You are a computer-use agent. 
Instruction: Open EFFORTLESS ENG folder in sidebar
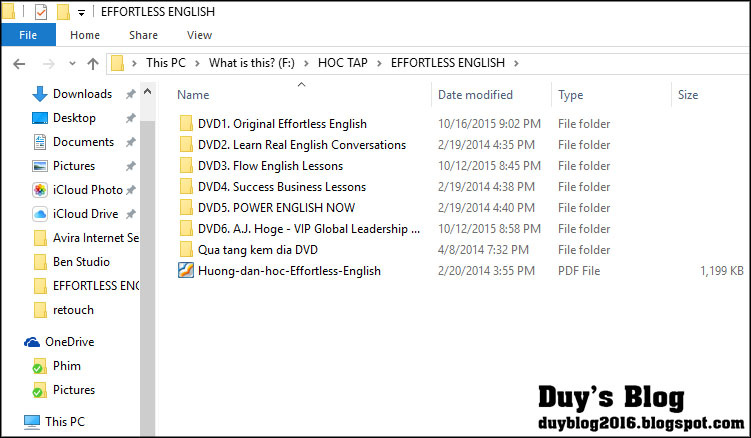[96, 286]
